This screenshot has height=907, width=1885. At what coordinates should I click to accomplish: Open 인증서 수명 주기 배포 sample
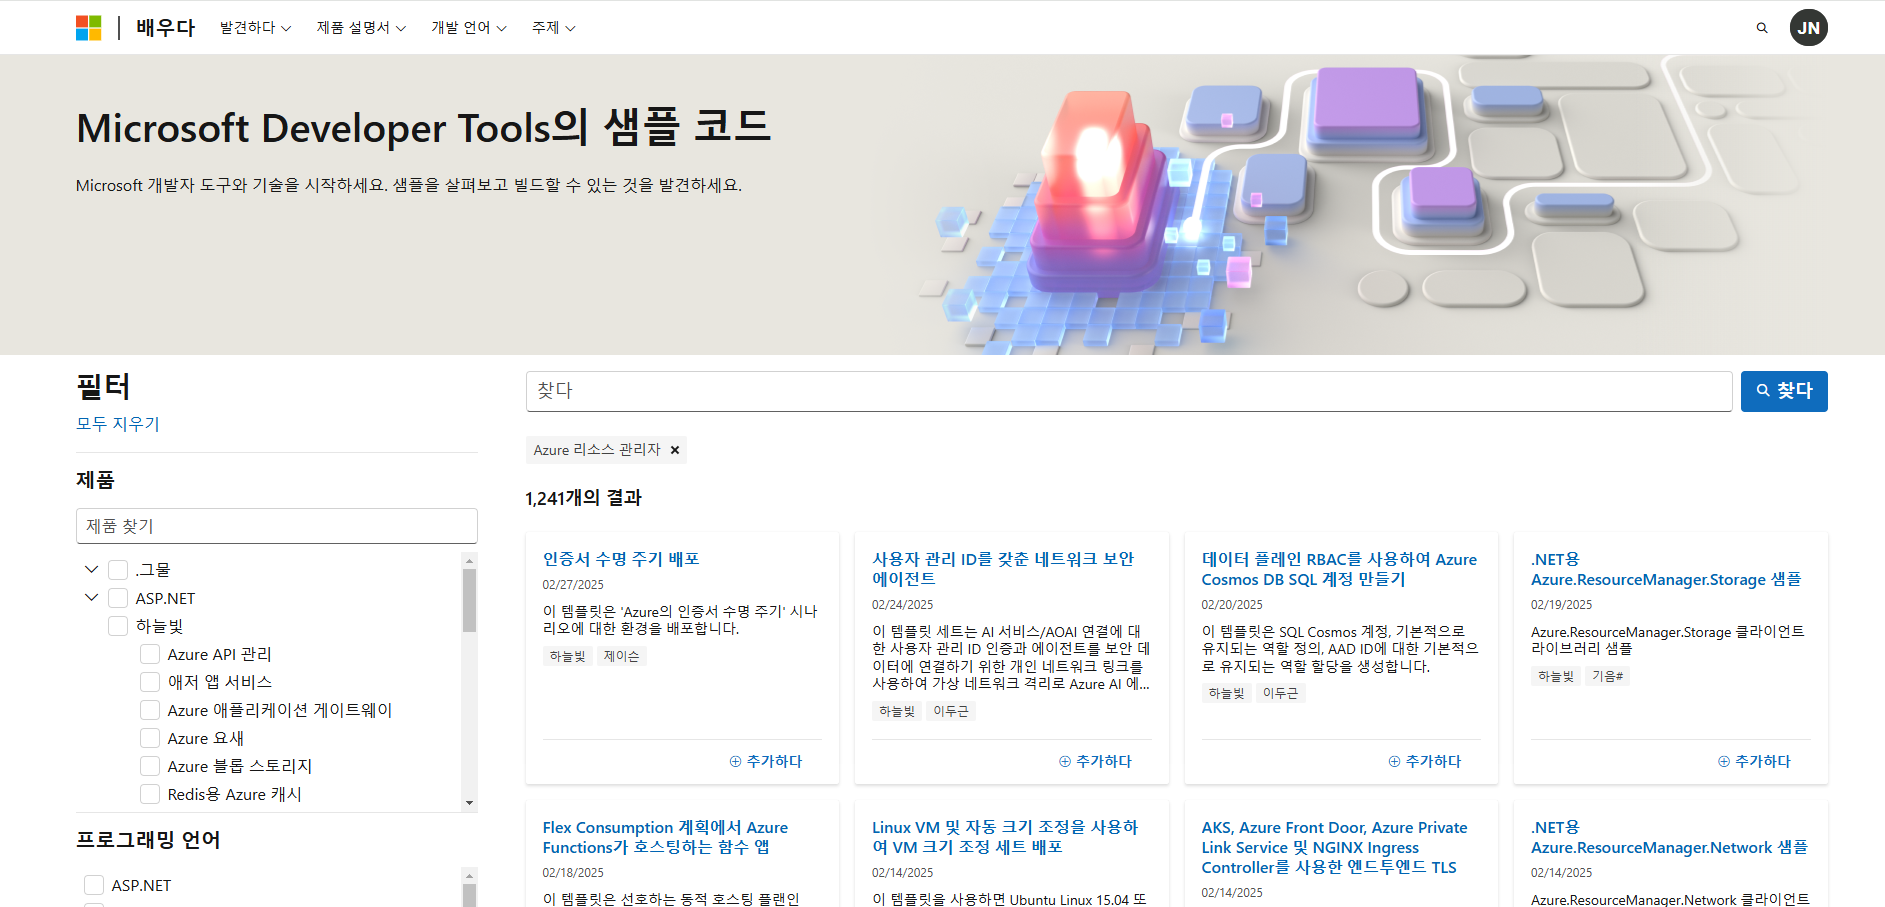621,559
